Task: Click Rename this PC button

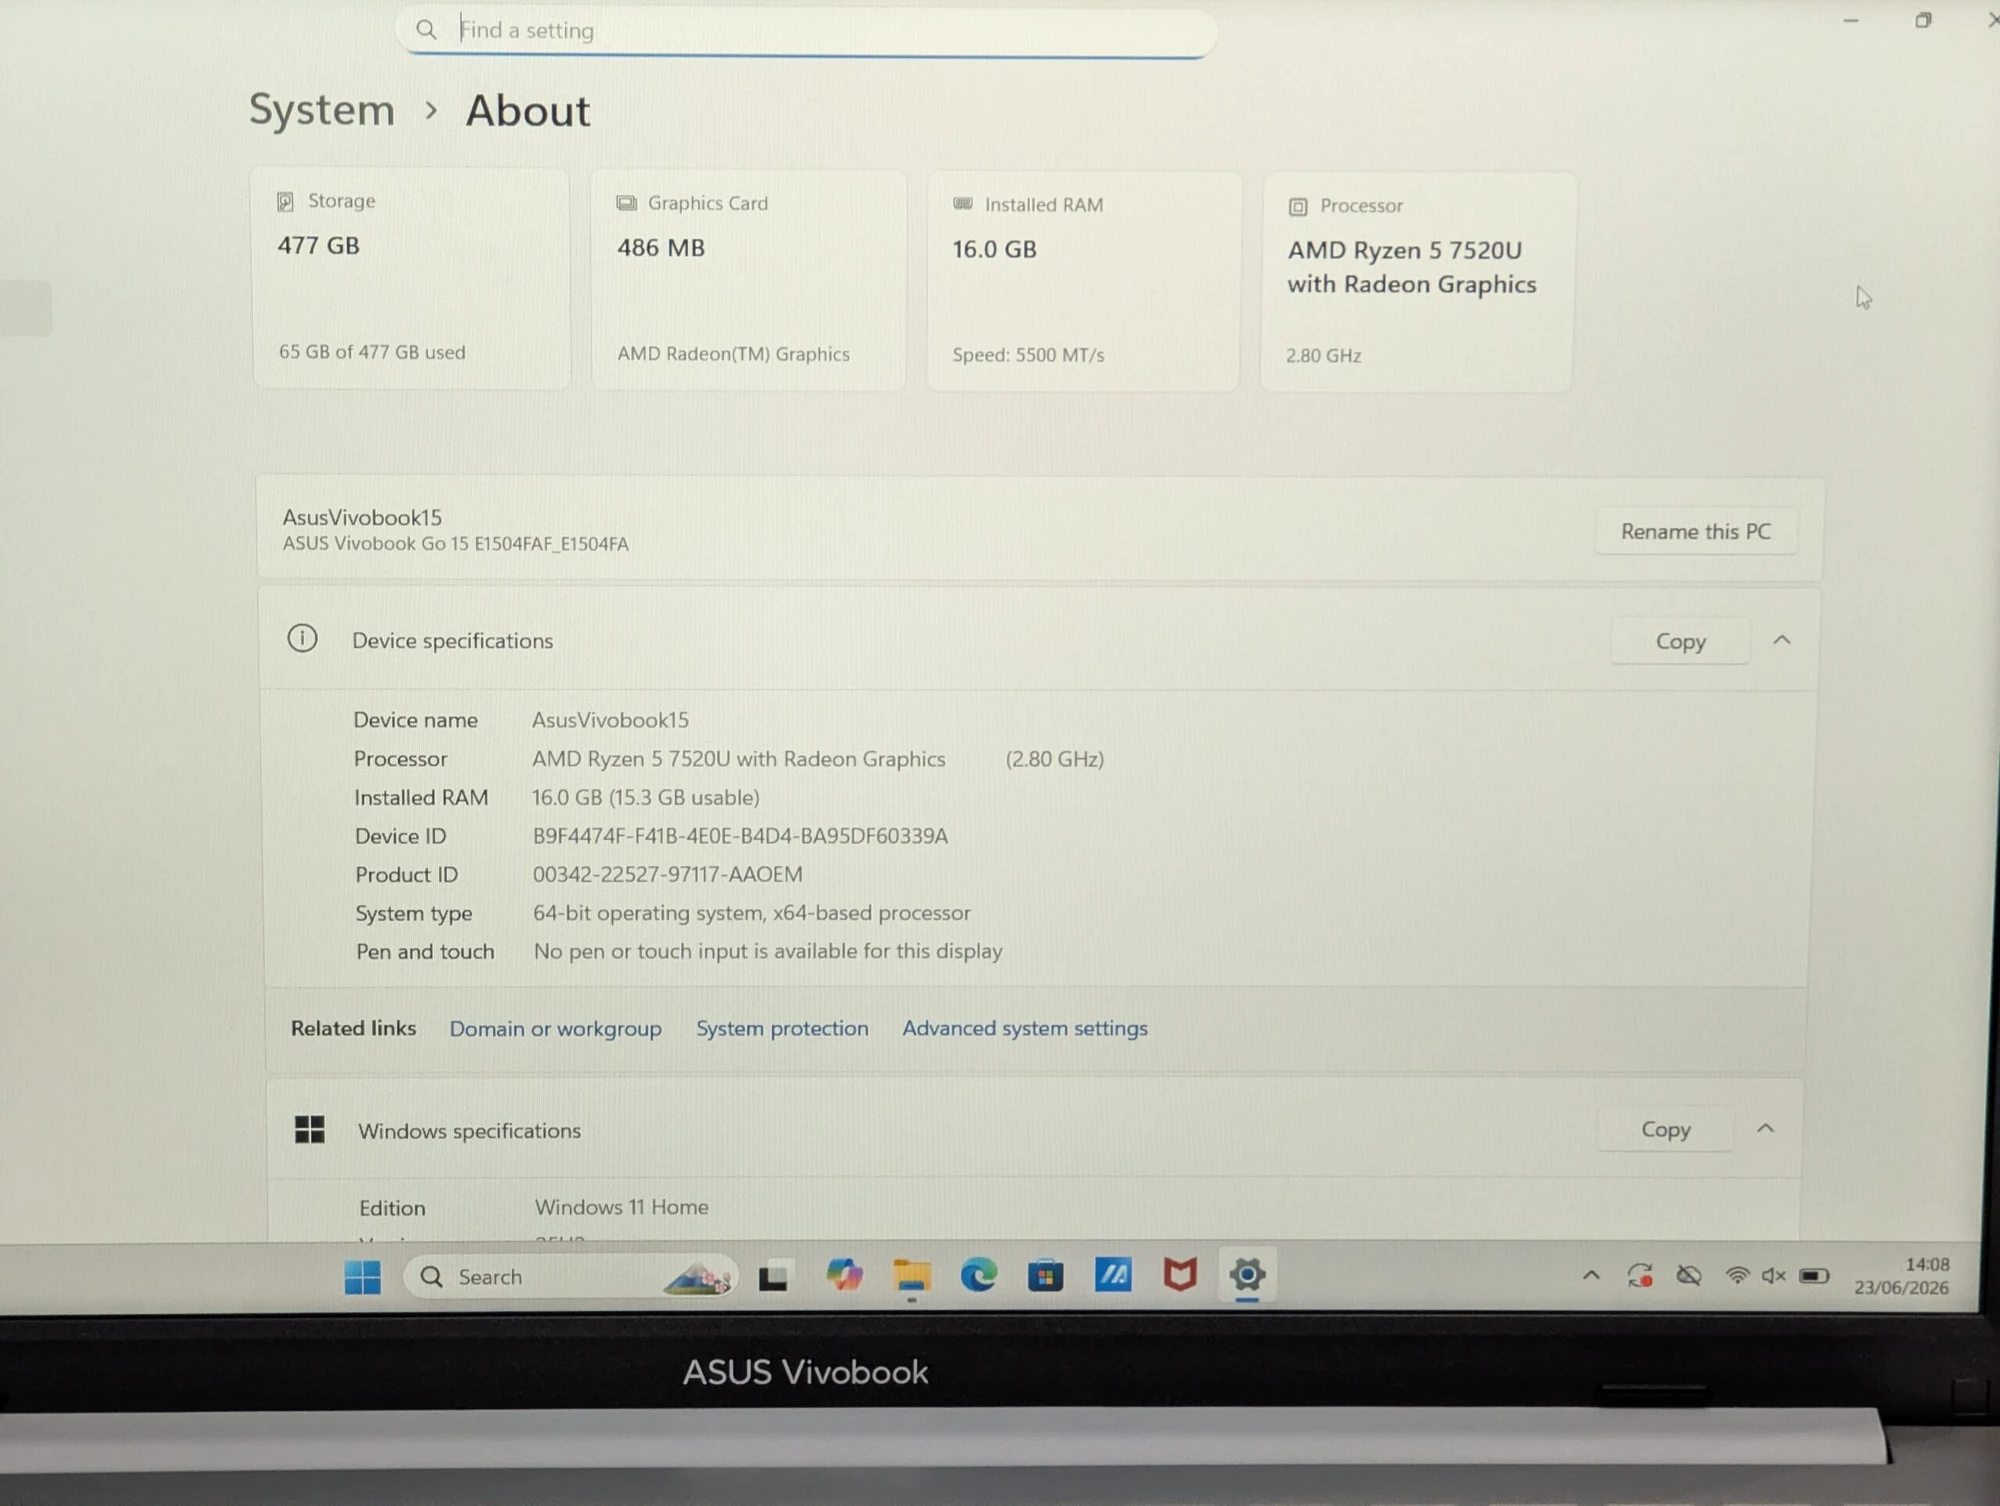Action: tap(1695, 532)
